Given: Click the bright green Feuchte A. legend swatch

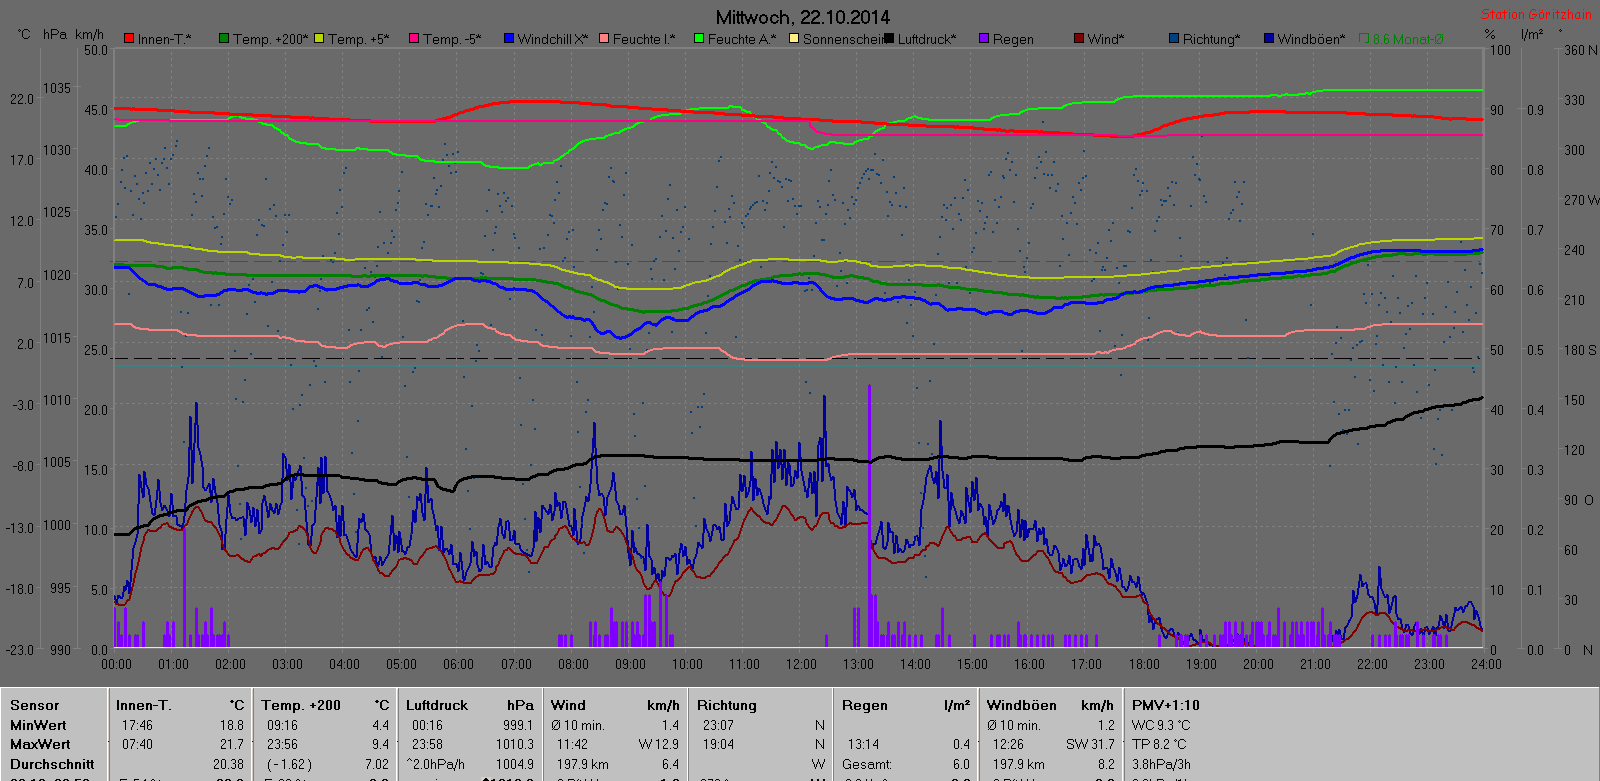Looking at the screenshot, I should point(699,38).
